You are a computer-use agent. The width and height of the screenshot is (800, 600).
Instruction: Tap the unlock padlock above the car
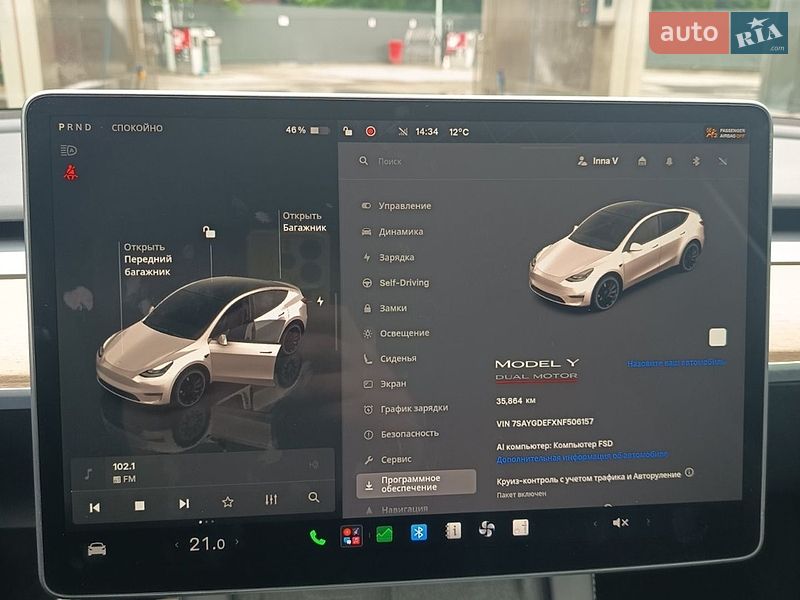209,232
